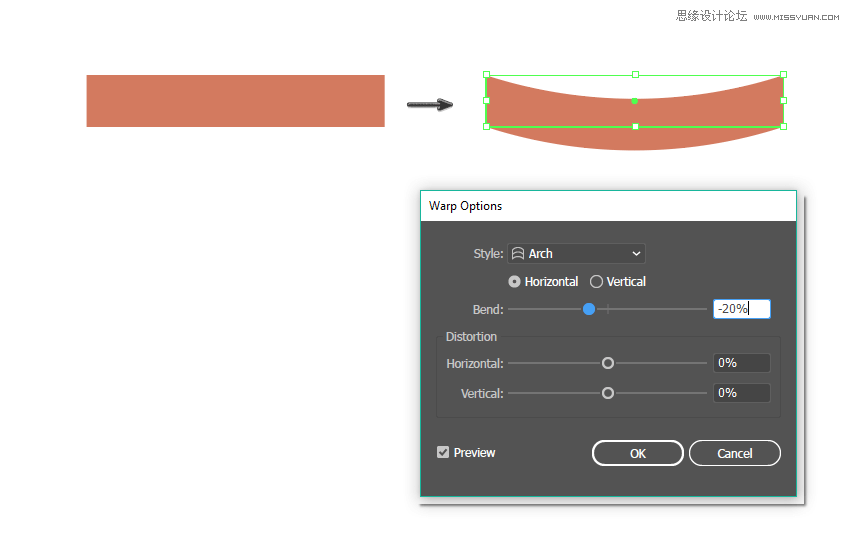This screenshot has width=850, height=551.
Task: Click the bottom-center bounding box handle
Action: click(x=635, y=126)
